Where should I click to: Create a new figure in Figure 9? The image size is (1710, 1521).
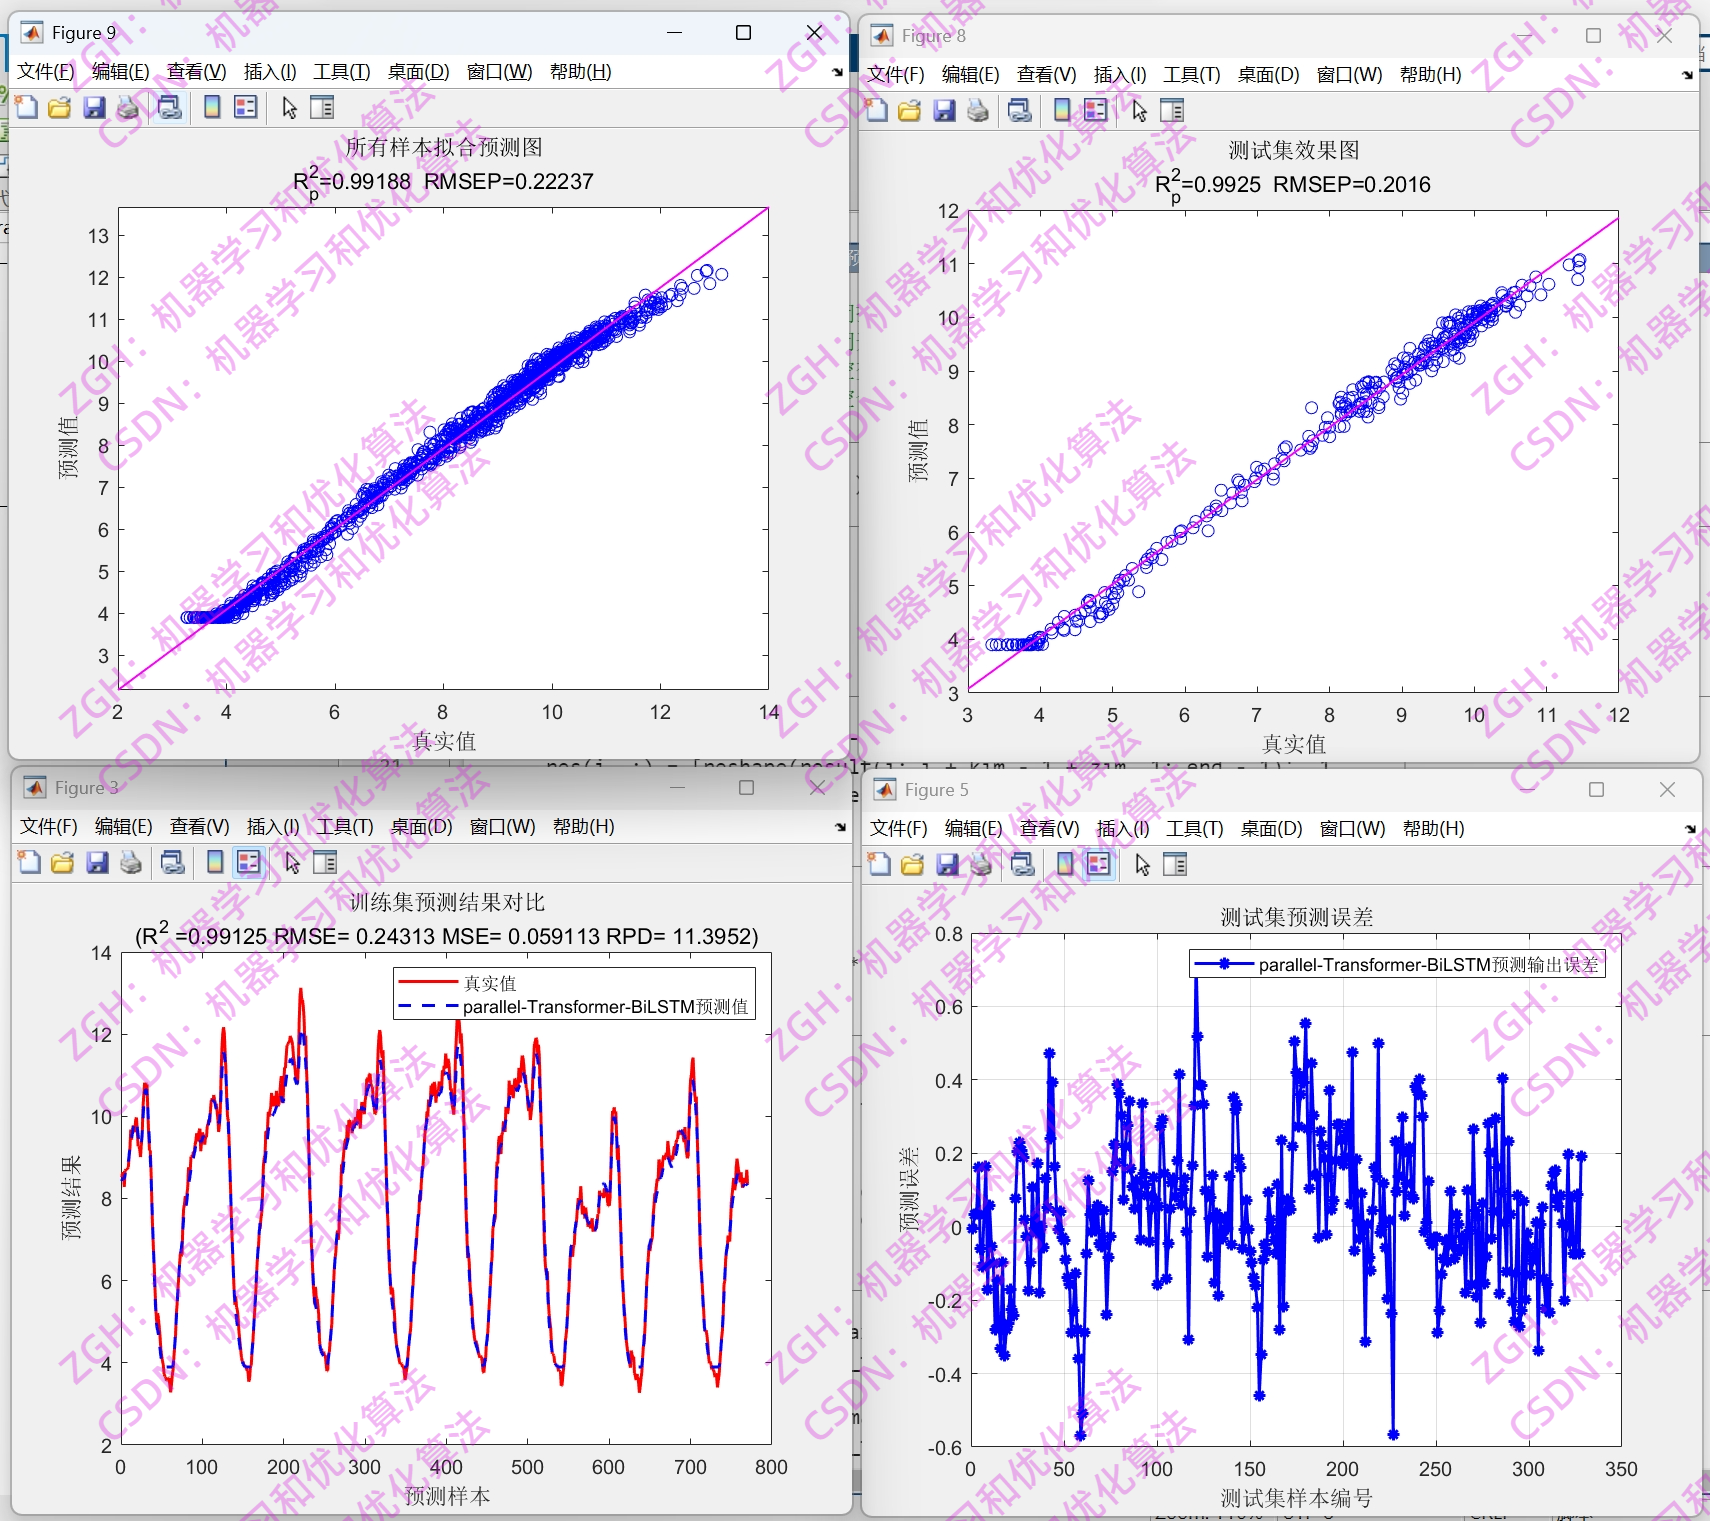[x=26, y=107]
